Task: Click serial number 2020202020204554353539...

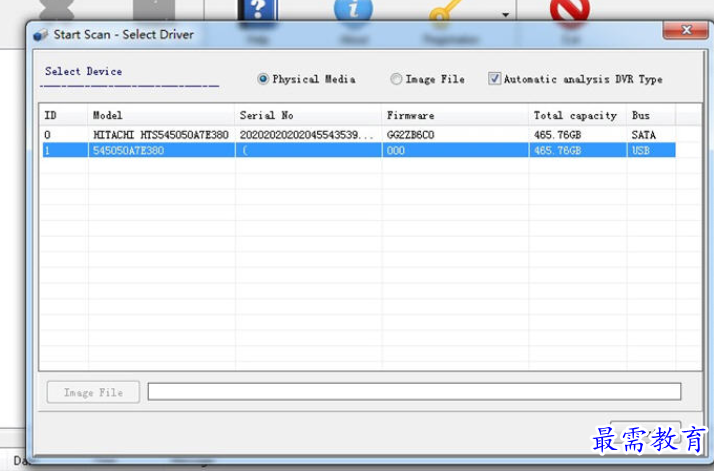Action: coord(306,135)
